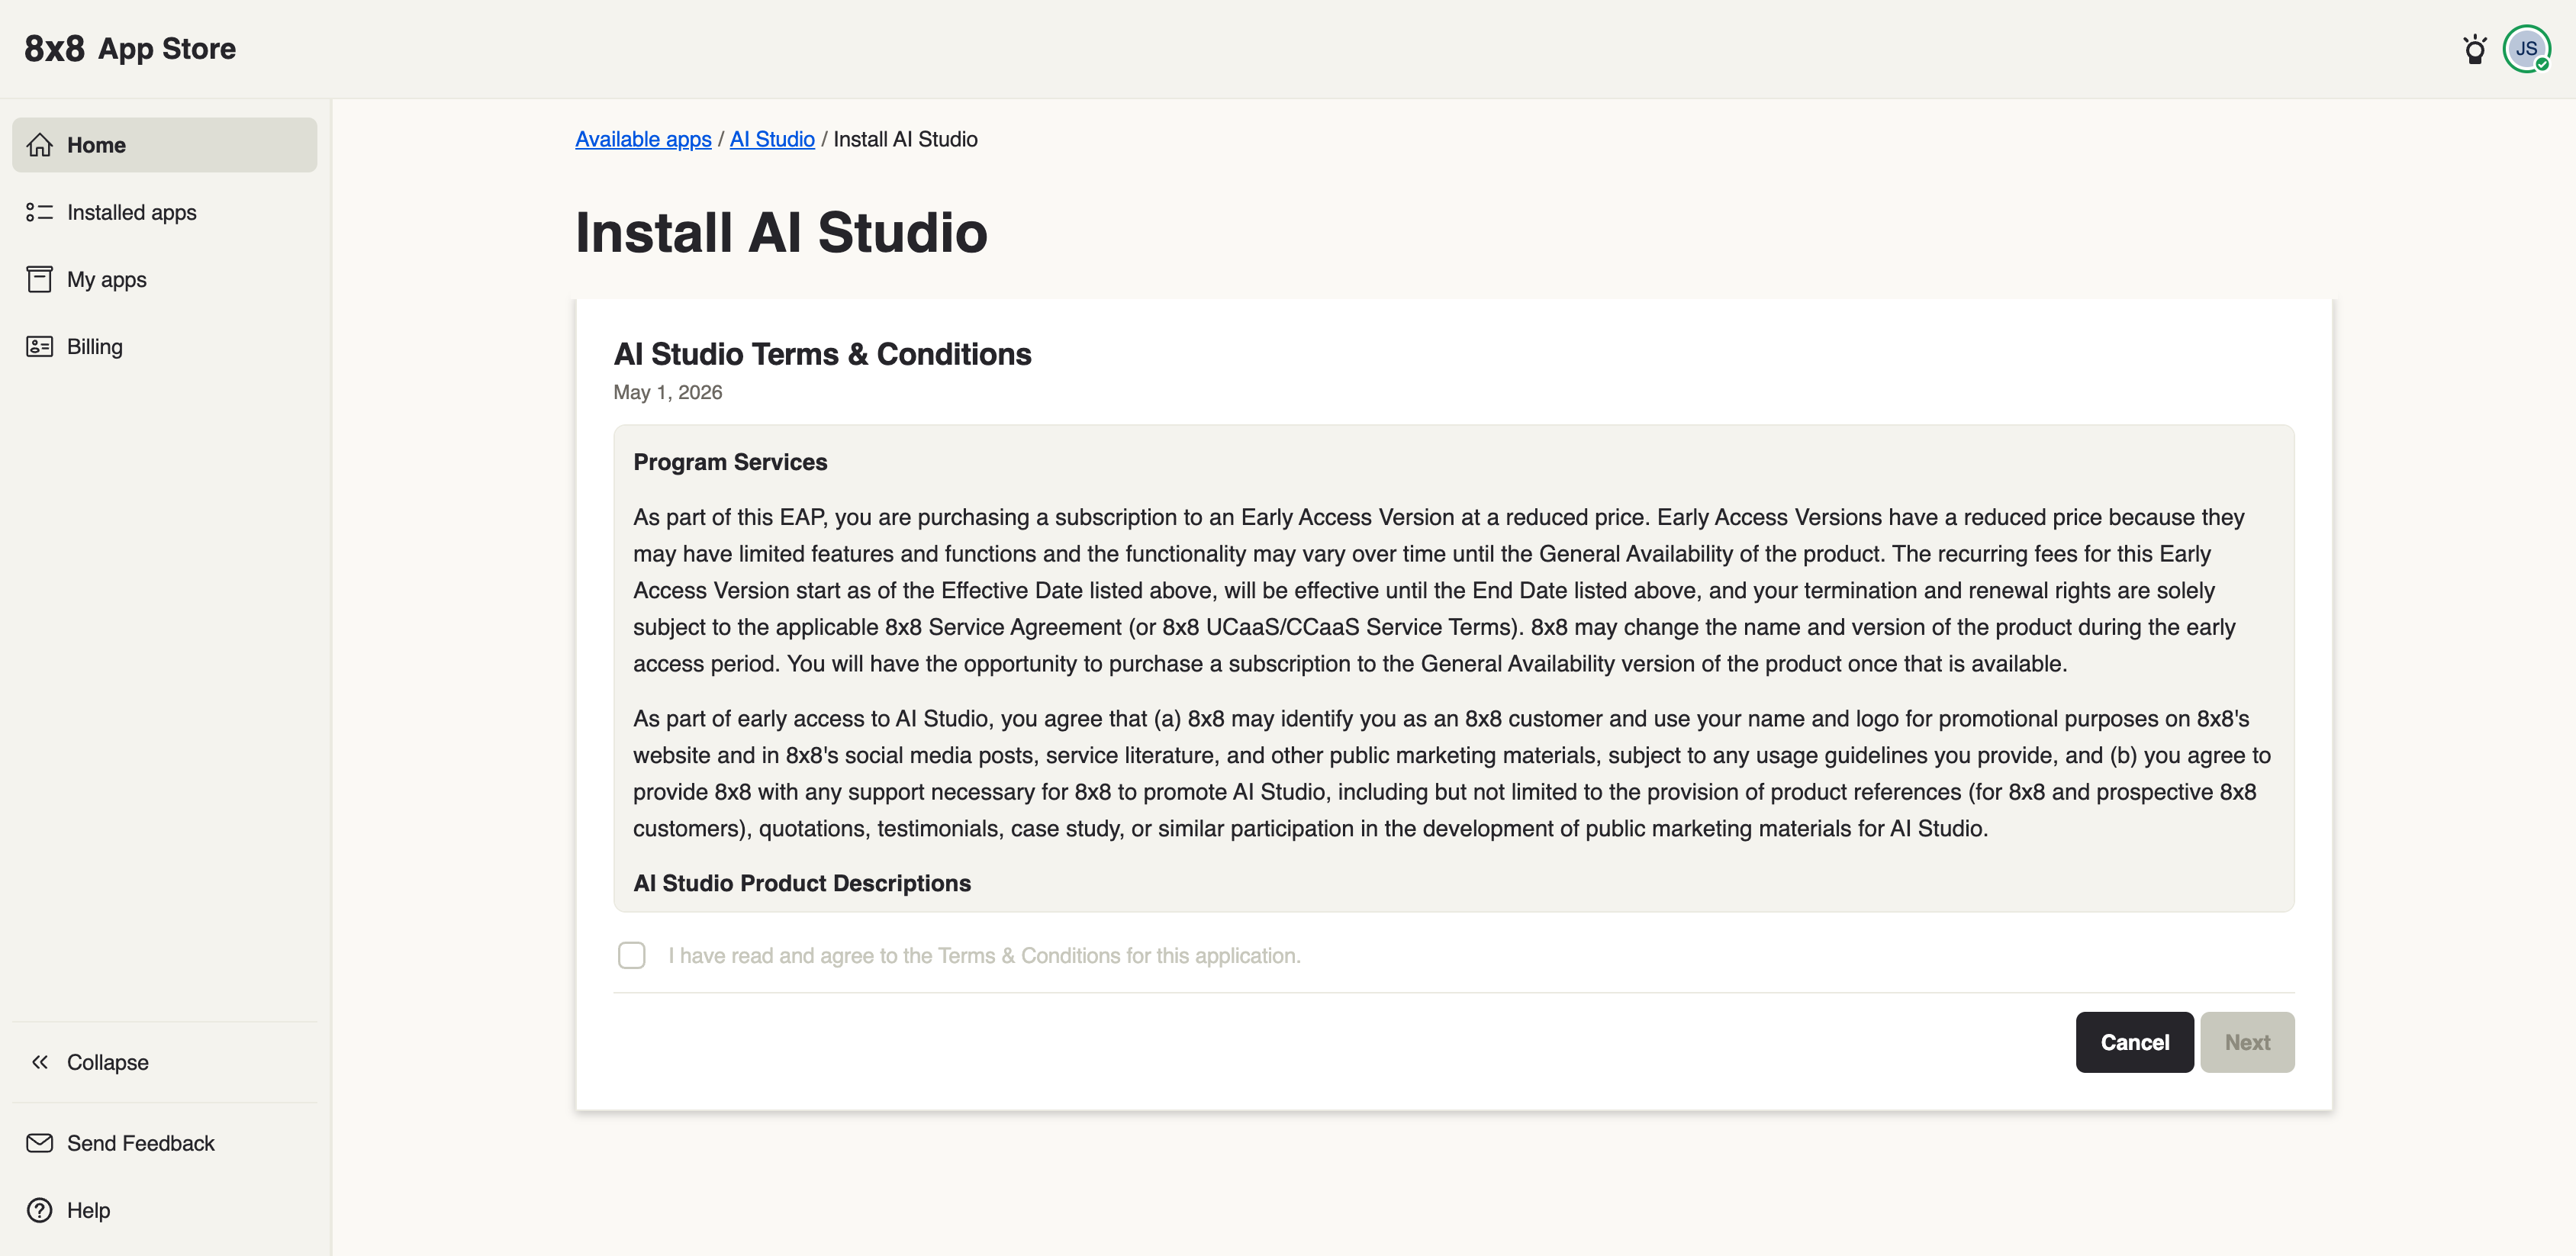The height and width of the screenshot is (1256, 2576).
Task: Open My apps in the sidebar
Action: coord(165,279)
